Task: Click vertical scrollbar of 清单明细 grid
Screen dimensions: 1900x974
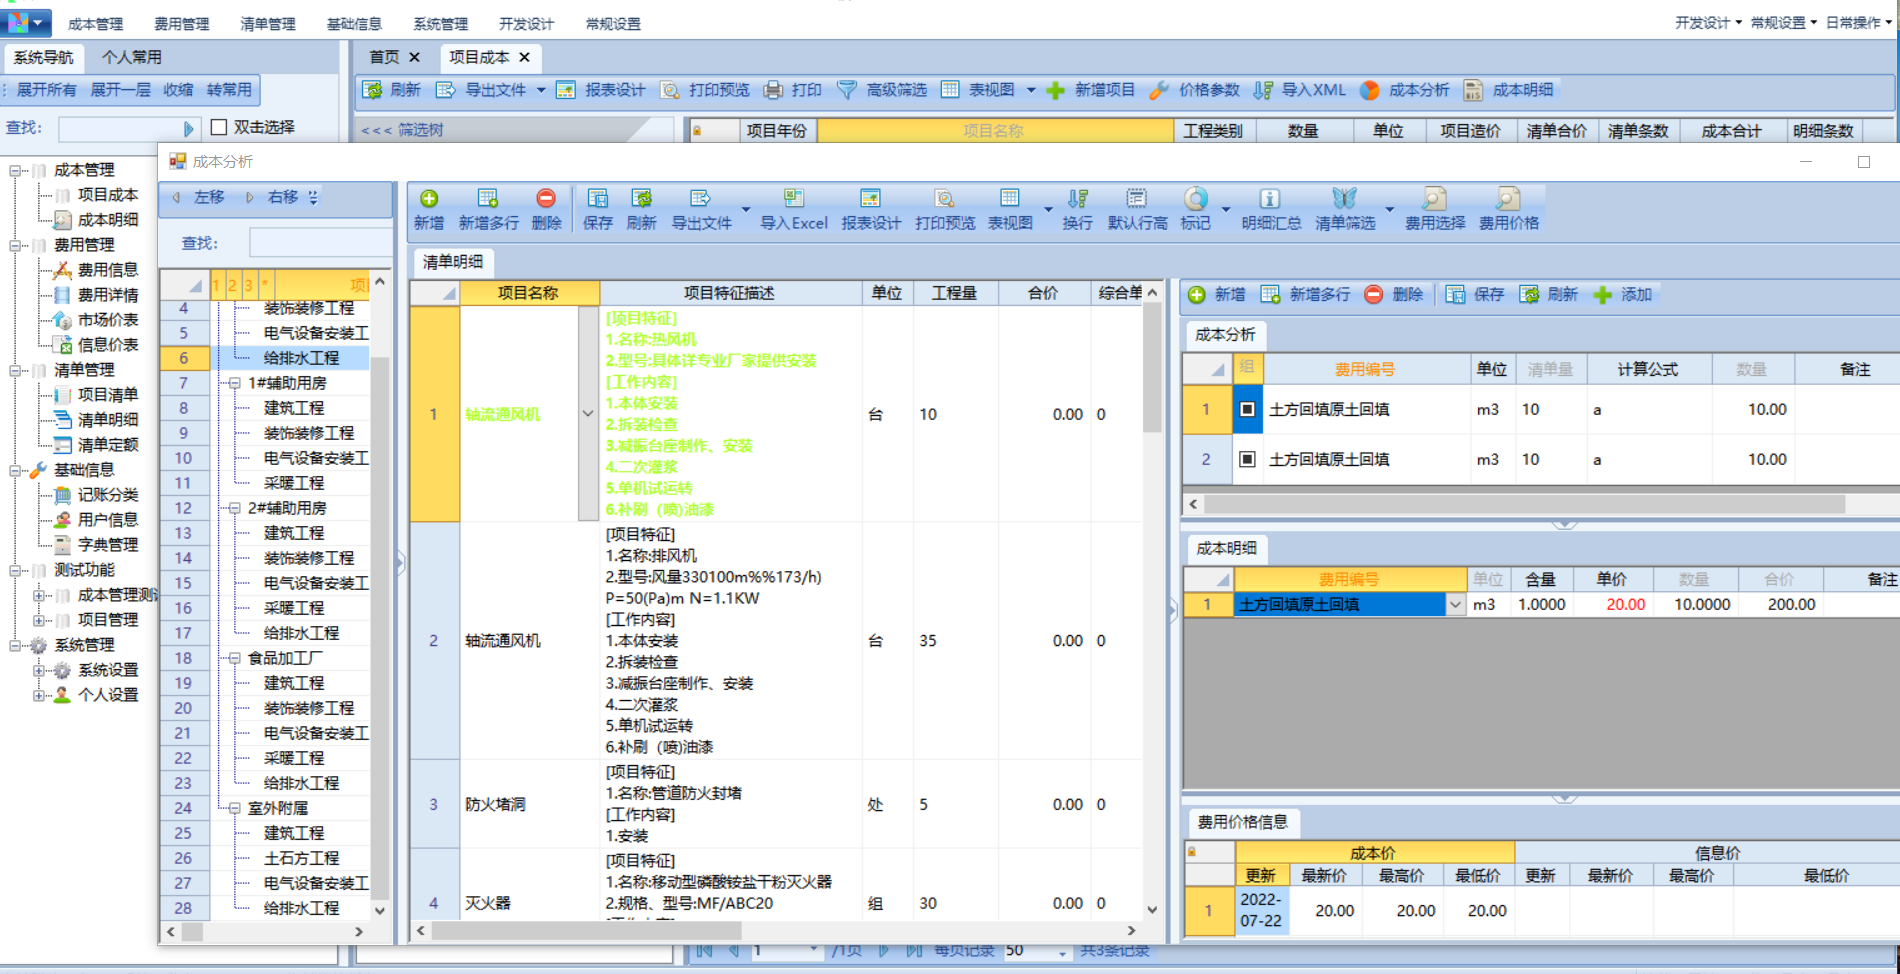Action: click(x=1152, y=370)
